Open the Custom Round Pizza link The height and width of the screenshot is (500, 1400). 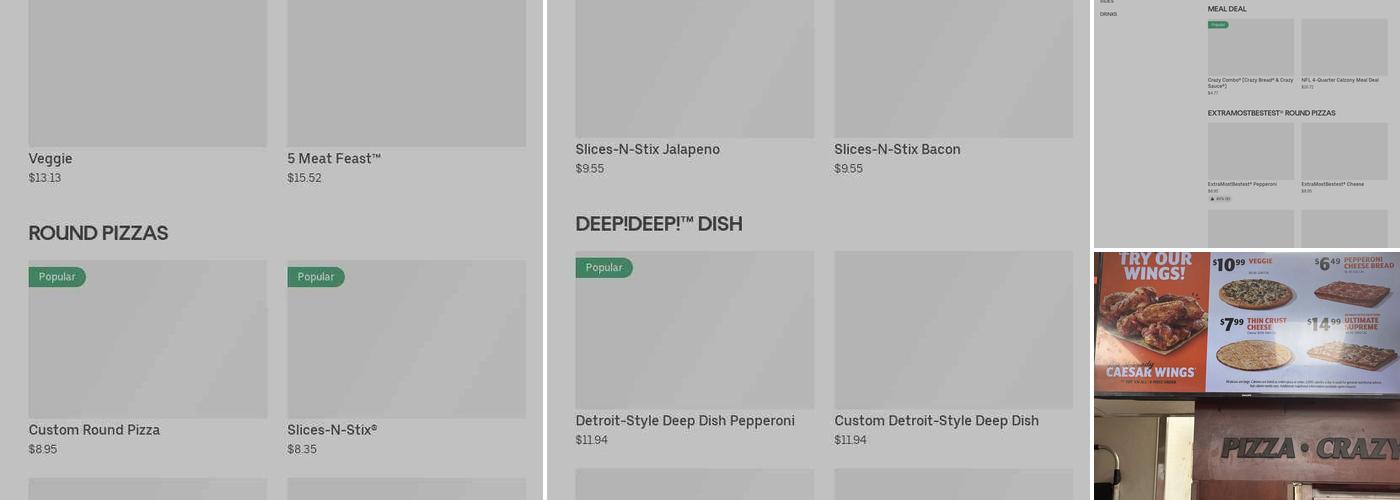(94, 430)
